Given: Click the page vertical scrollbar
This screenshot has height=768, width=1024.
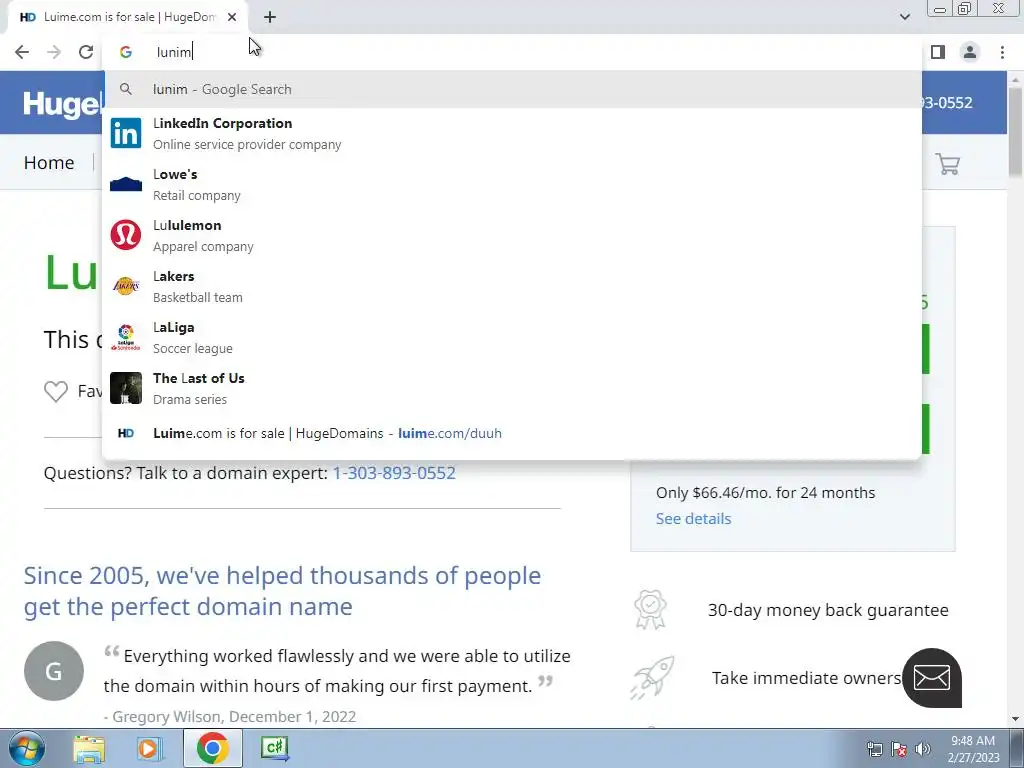Looking at the screenshot, I should (x=1015, y=131).
